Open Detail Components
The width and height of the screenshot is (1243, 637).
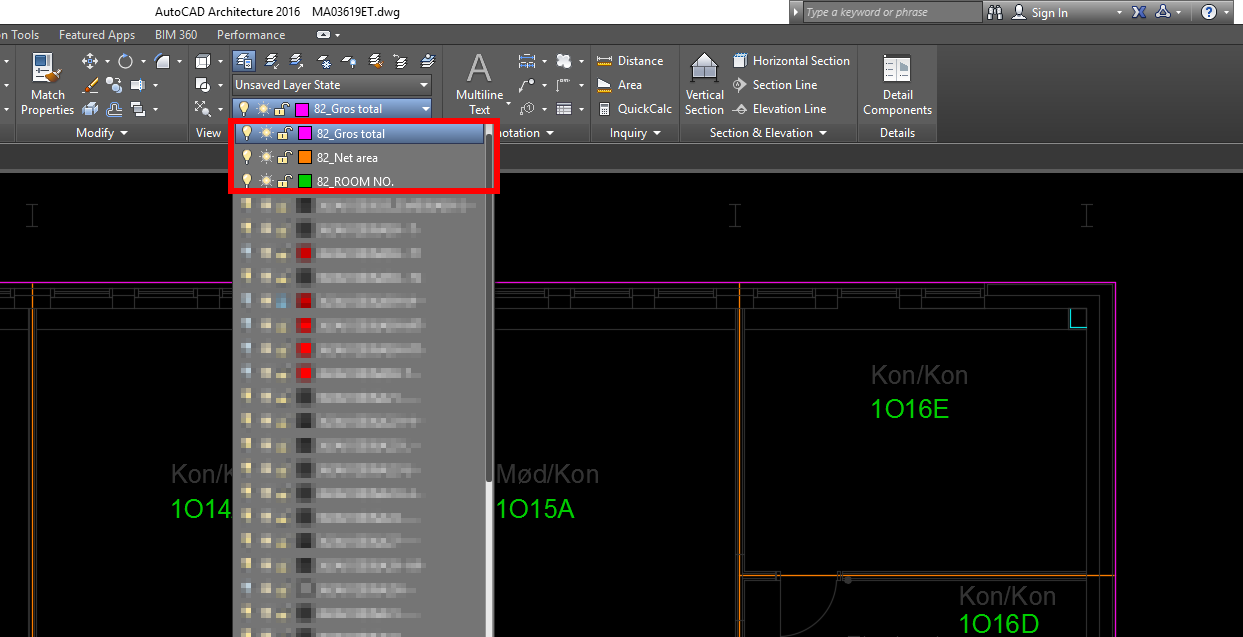point(897,85)
